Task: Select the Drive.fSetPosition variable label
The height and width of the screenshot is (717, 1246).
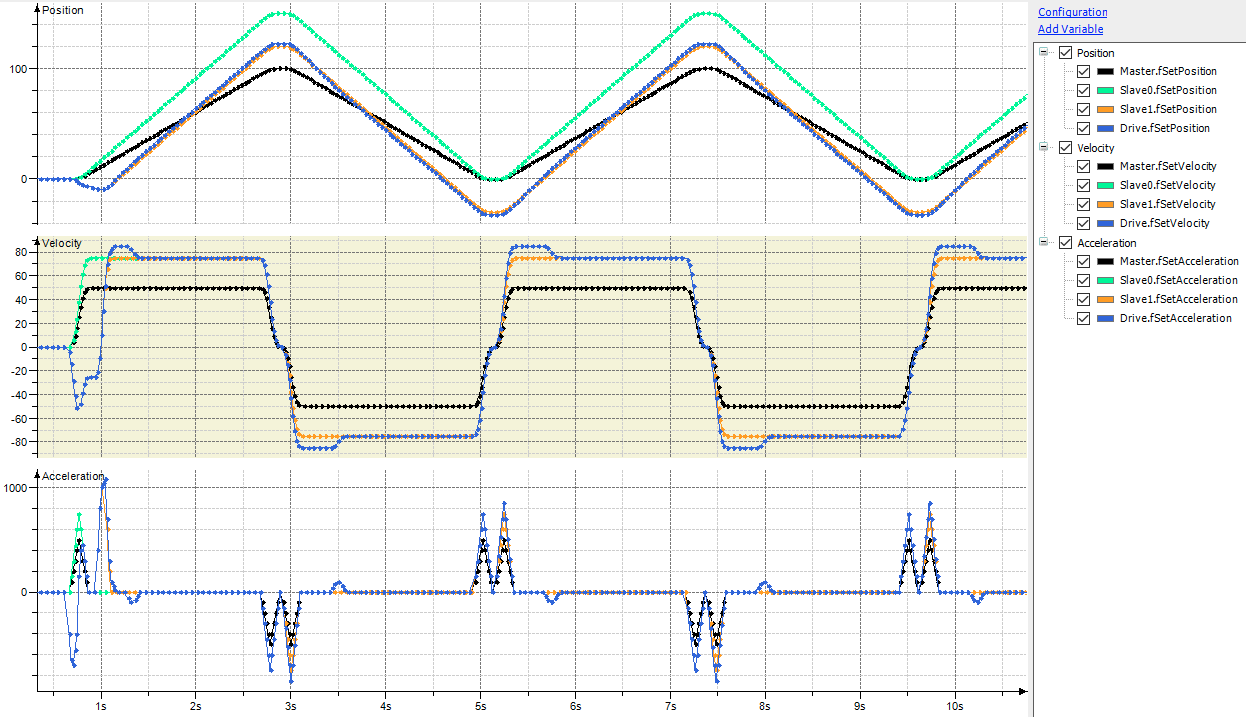Action: pyautogui.click(x=1165, y=129)
